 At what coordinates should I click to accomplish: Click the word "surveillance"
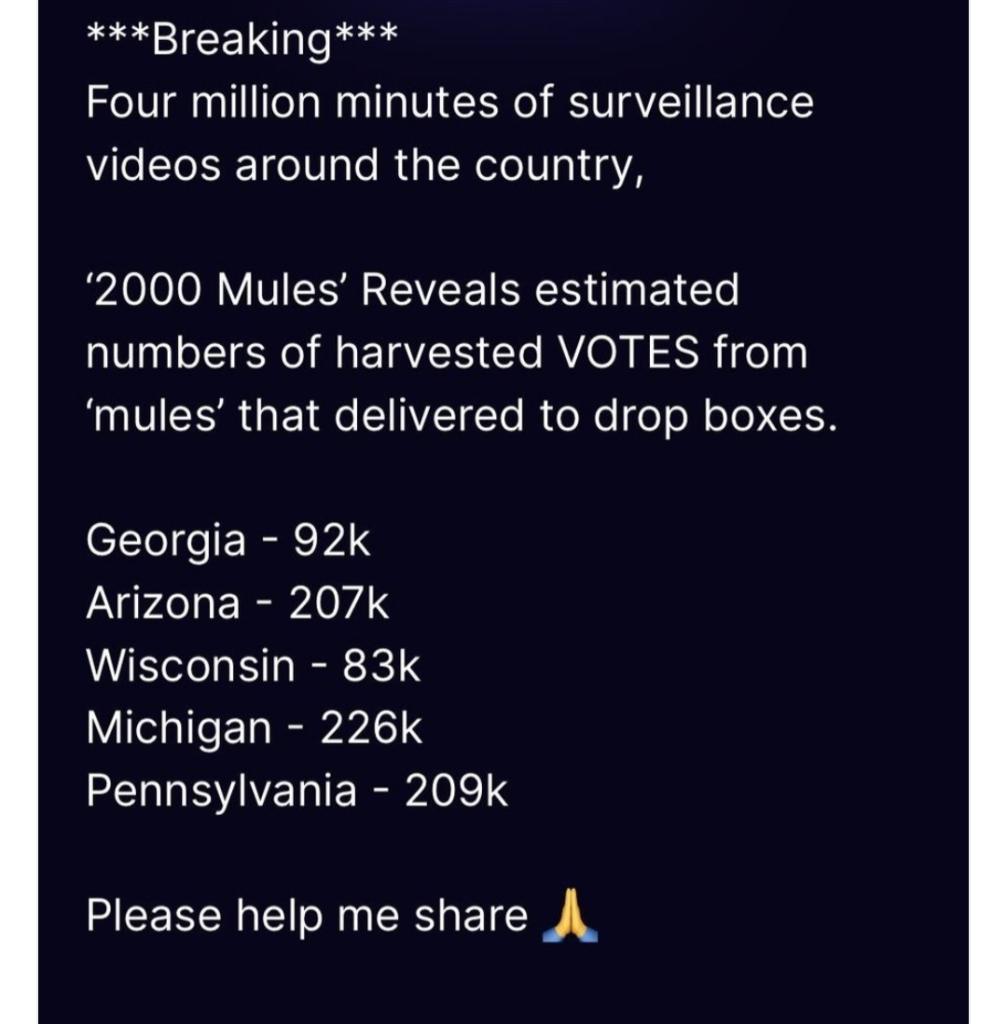tap(691, 103)
